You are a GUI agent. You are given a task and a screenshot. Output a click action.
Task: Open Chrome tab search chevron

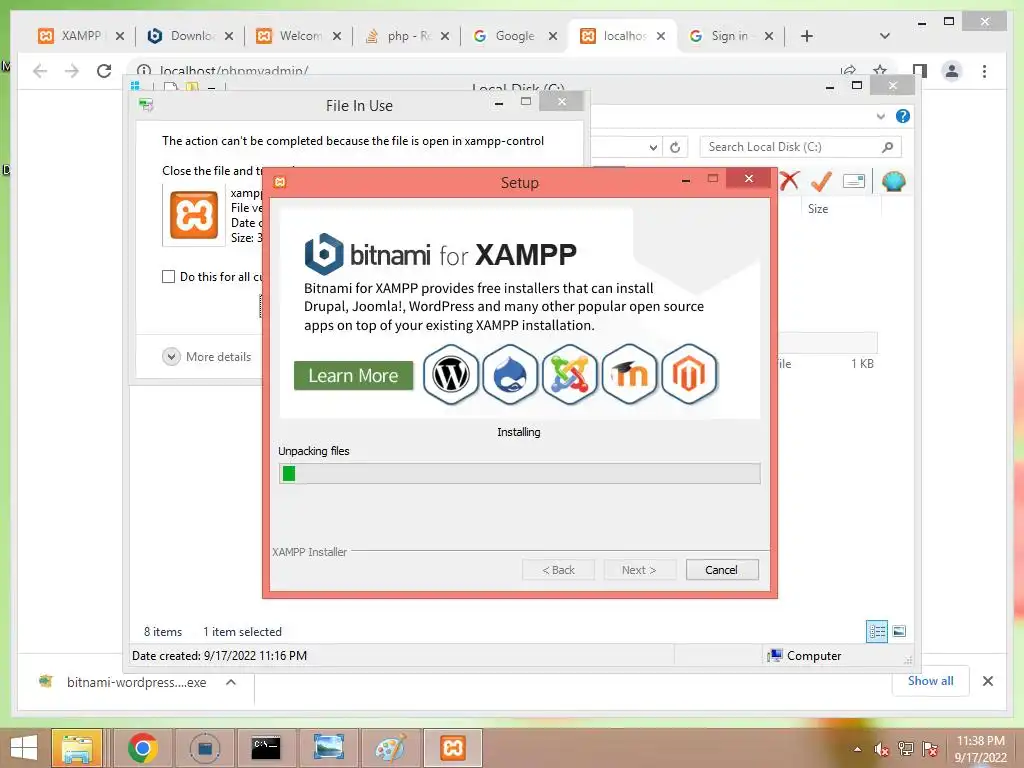(x=885, y=36)
